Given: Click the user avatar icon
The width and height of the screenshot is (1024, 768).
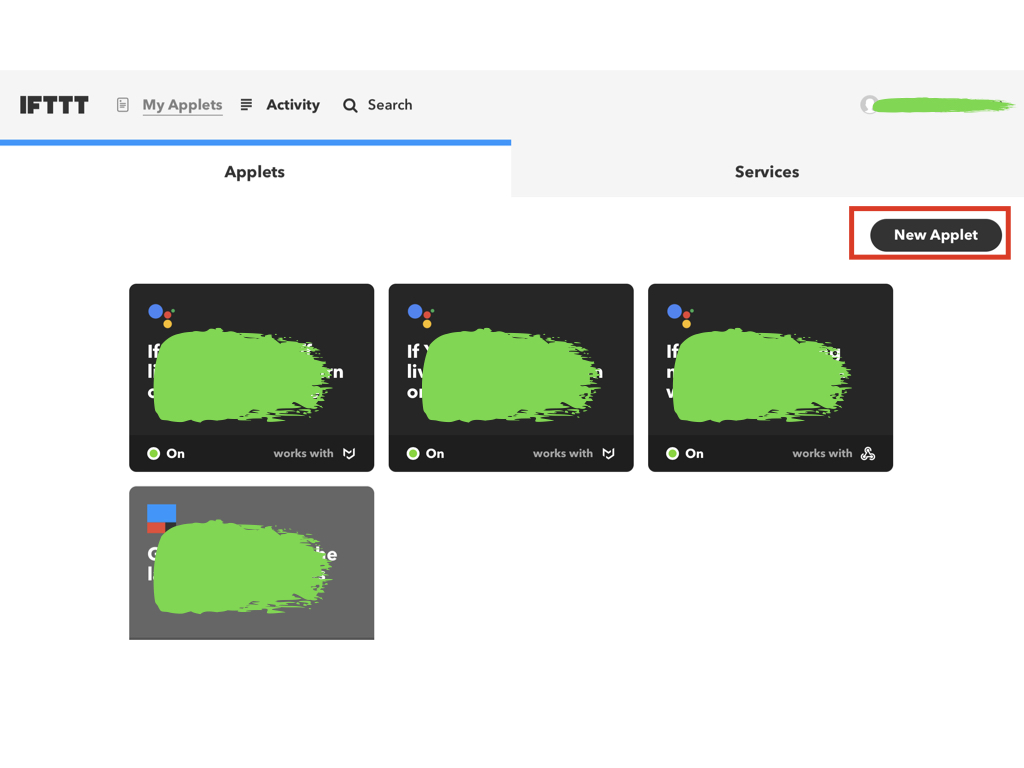Looking at the screenshot, I should pos(869,104).
